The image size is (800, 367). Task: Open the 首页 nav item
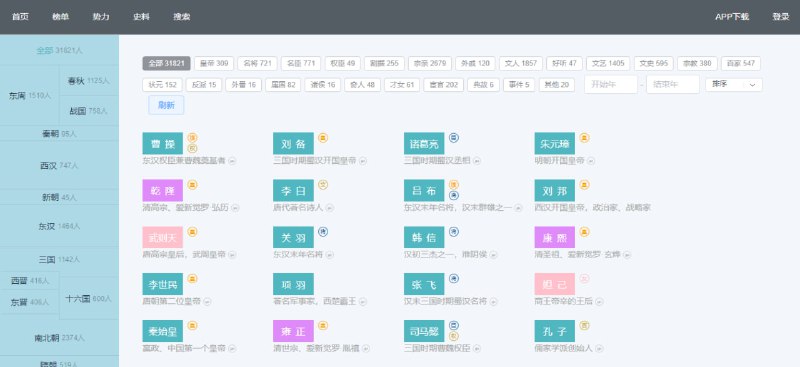(x=20, y=17)
